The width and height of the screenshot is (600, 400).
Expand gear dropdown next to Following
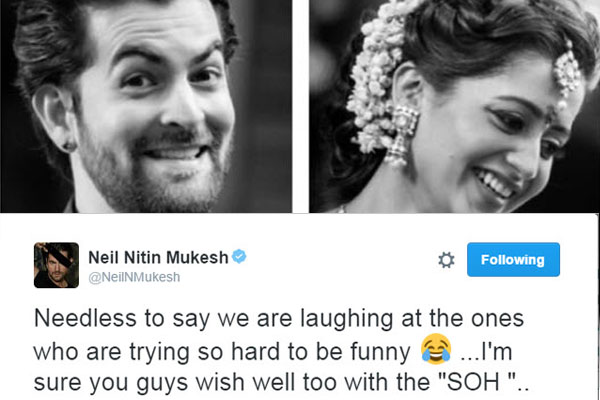click(446, 260)
